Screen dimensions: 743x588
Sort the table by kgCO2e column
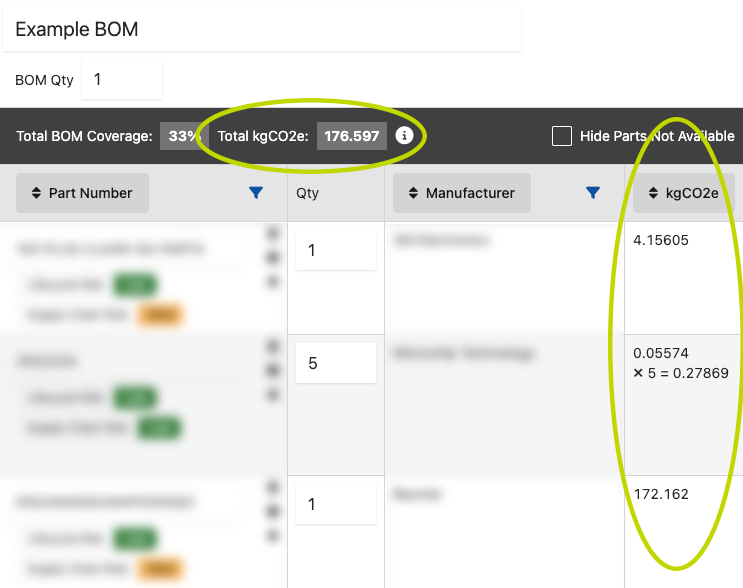(x=683, y=193)
